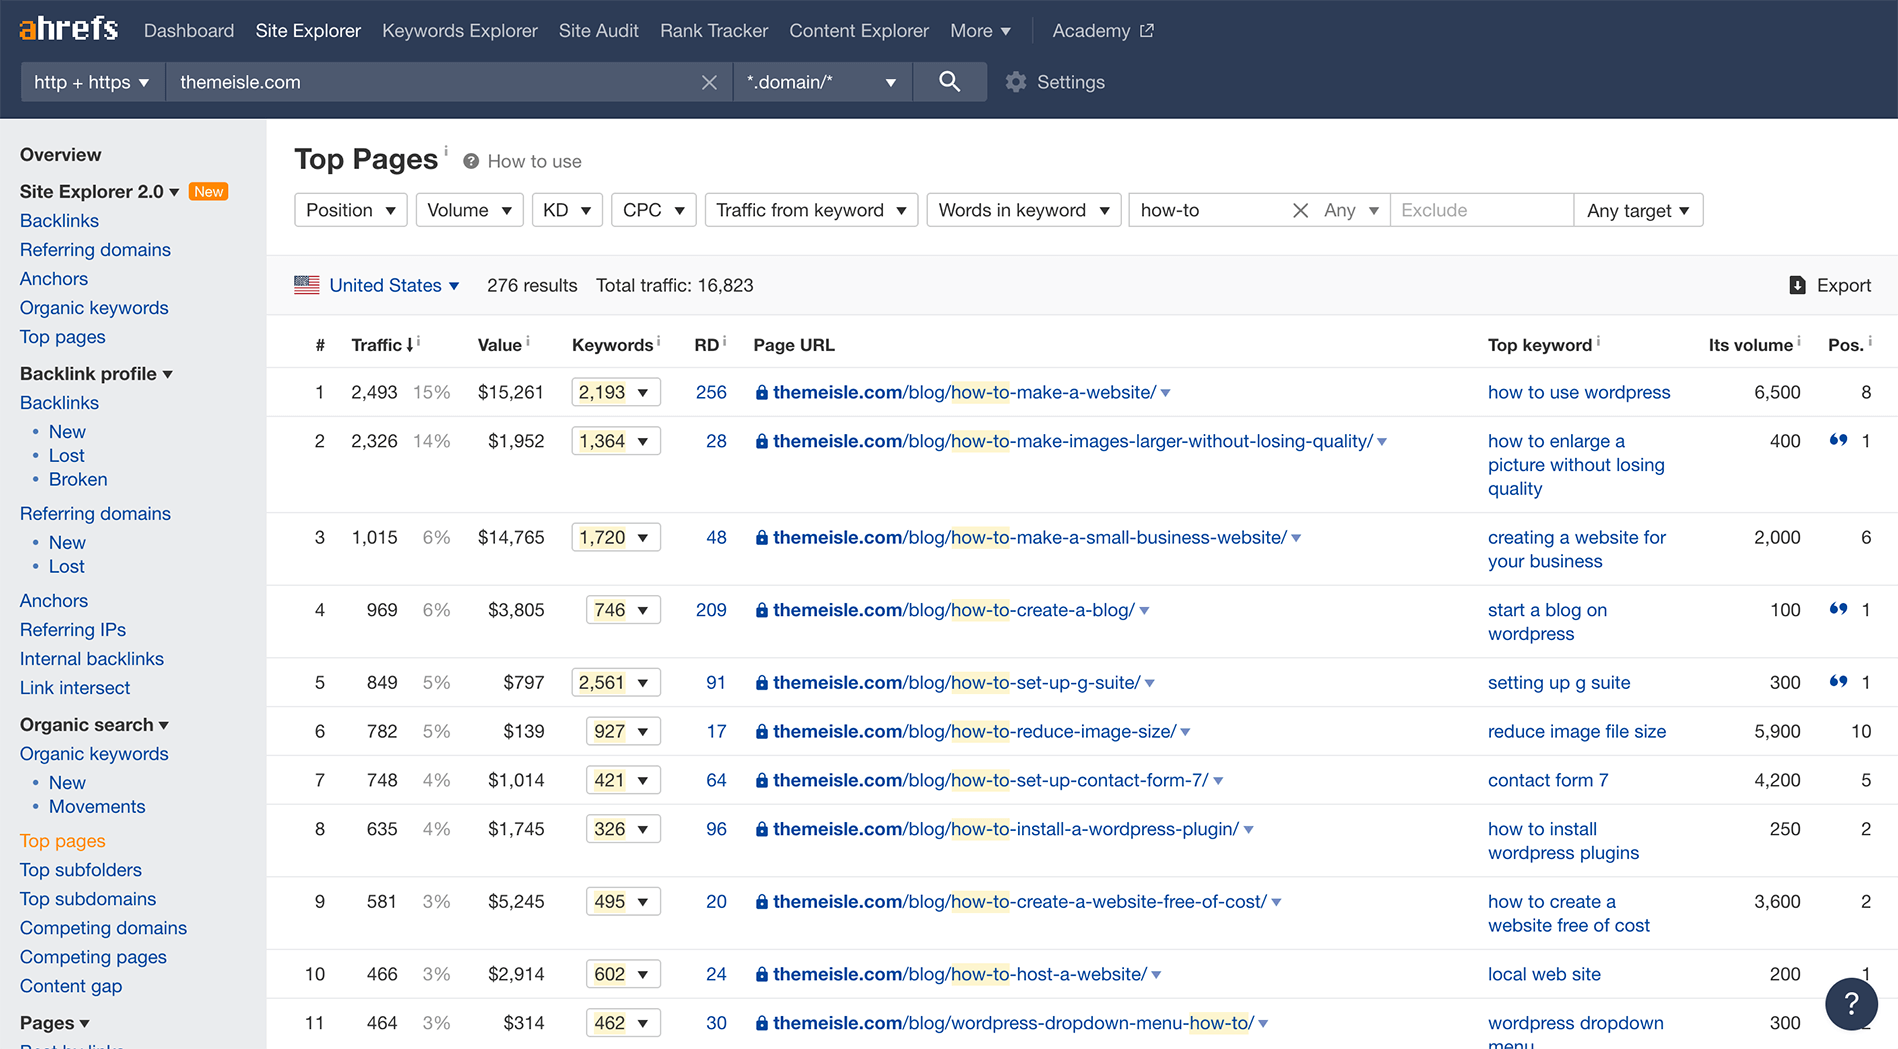Click featured snippet icon in how-to-create-a-blog row
The image size is (1898, 1049).
pyautogui.click(x=1838, y=609)
